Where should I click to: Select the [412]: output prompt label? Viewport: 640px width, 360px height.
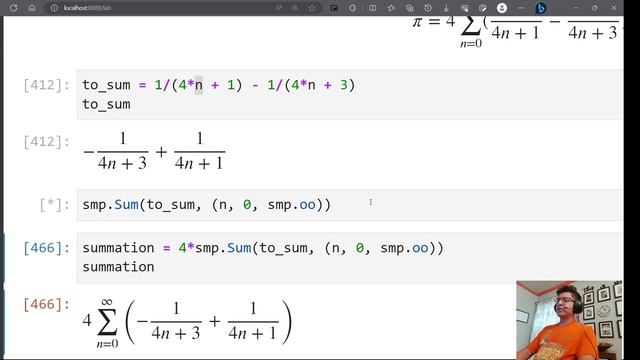(x=47, y=142)
